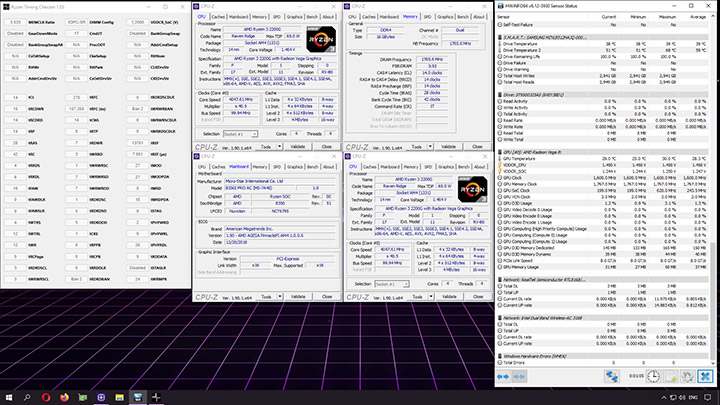This screenshot has width=720, height=405.
Task: Open Tools dropdown arrow in bottom-right CPU-Z window
Action: [x=431, y=297]
